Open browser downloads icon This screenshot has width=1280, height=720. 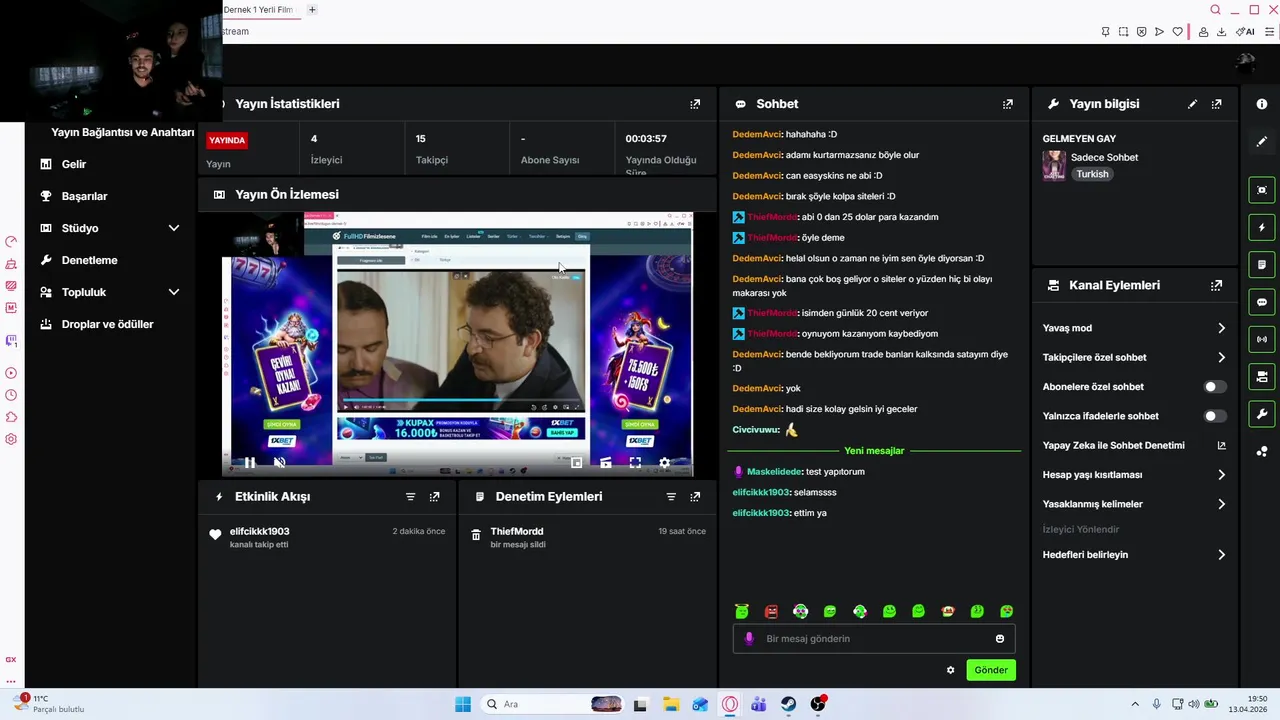1221,32
